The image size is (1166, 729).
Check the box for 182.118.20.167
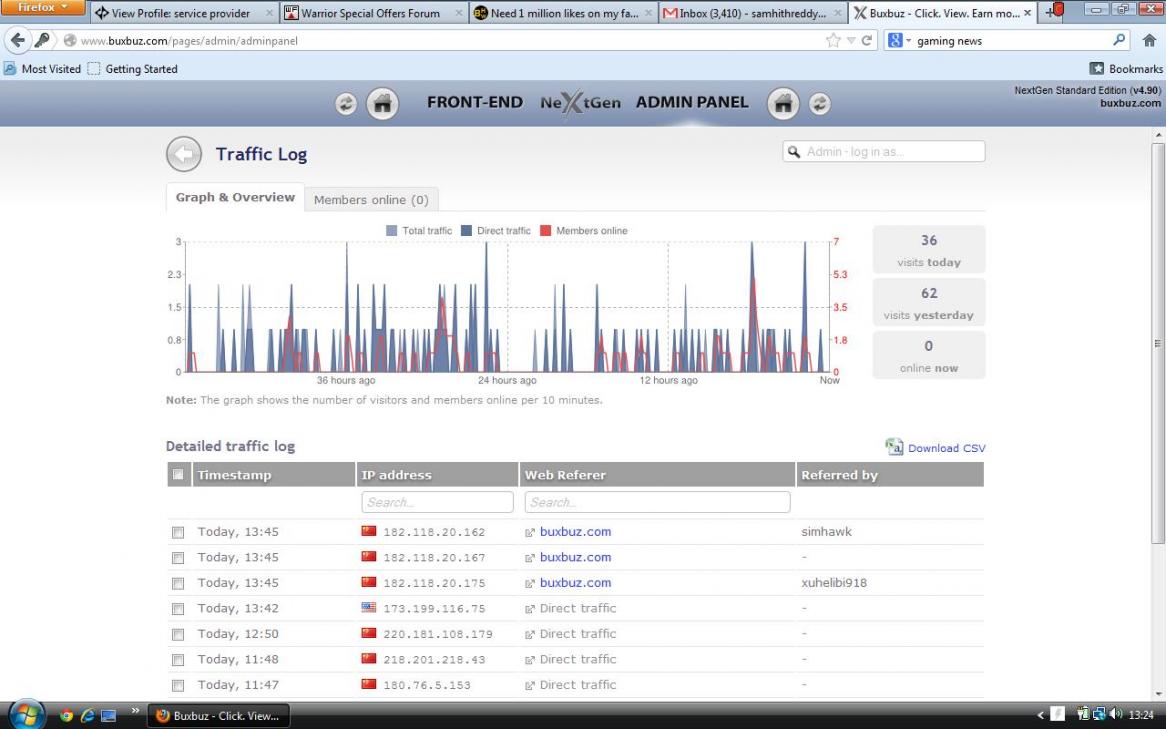pyautogui.click(x=178, y=558)
